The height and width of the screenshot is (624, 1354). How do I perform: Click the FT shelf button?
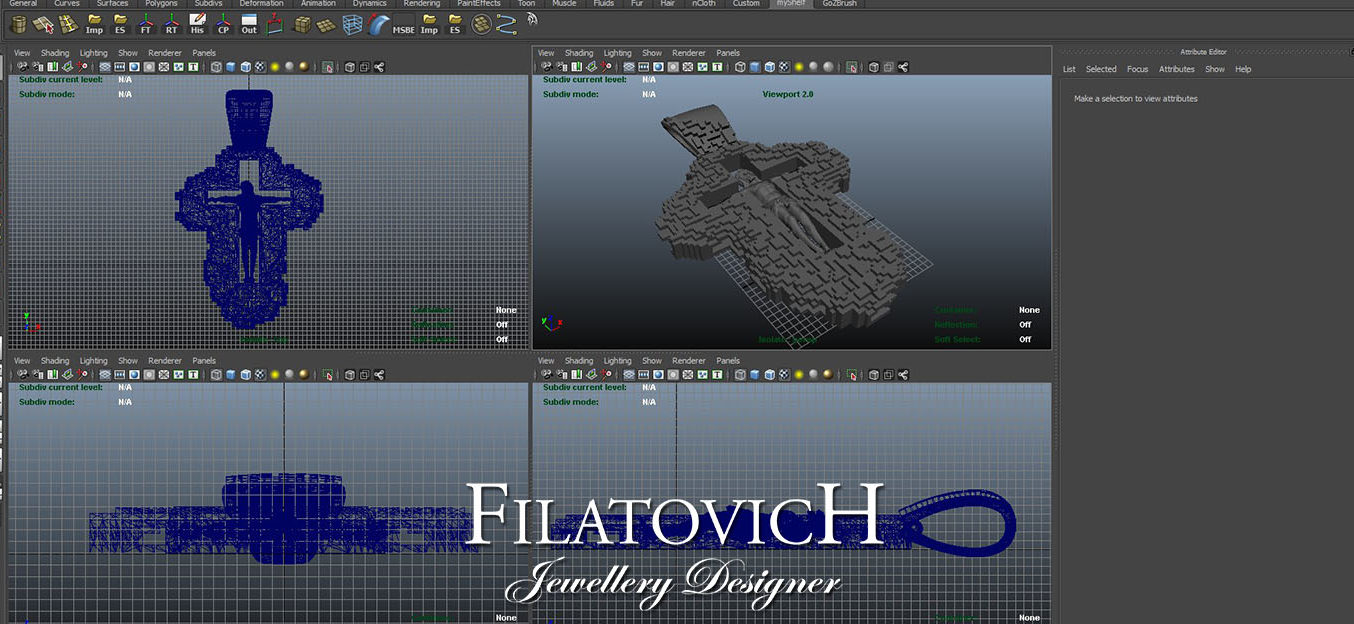pyautogui.click(x=146, y=24)
